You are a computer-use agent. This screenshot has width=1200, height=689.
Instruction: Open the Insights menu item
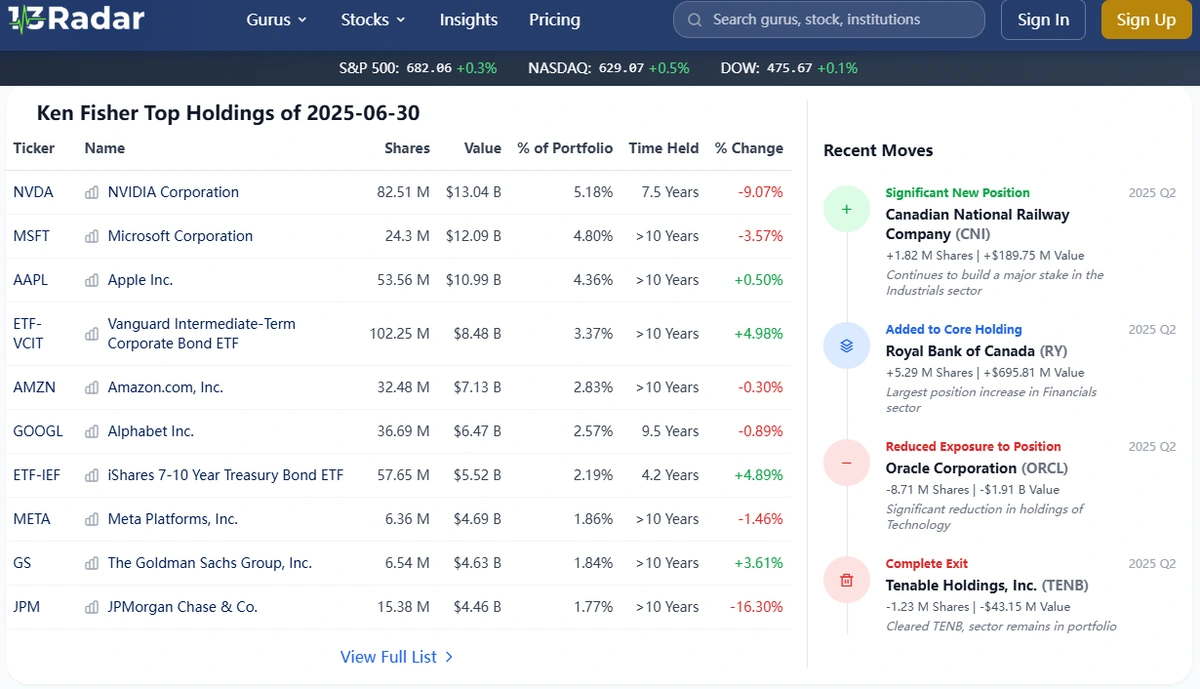468,20
